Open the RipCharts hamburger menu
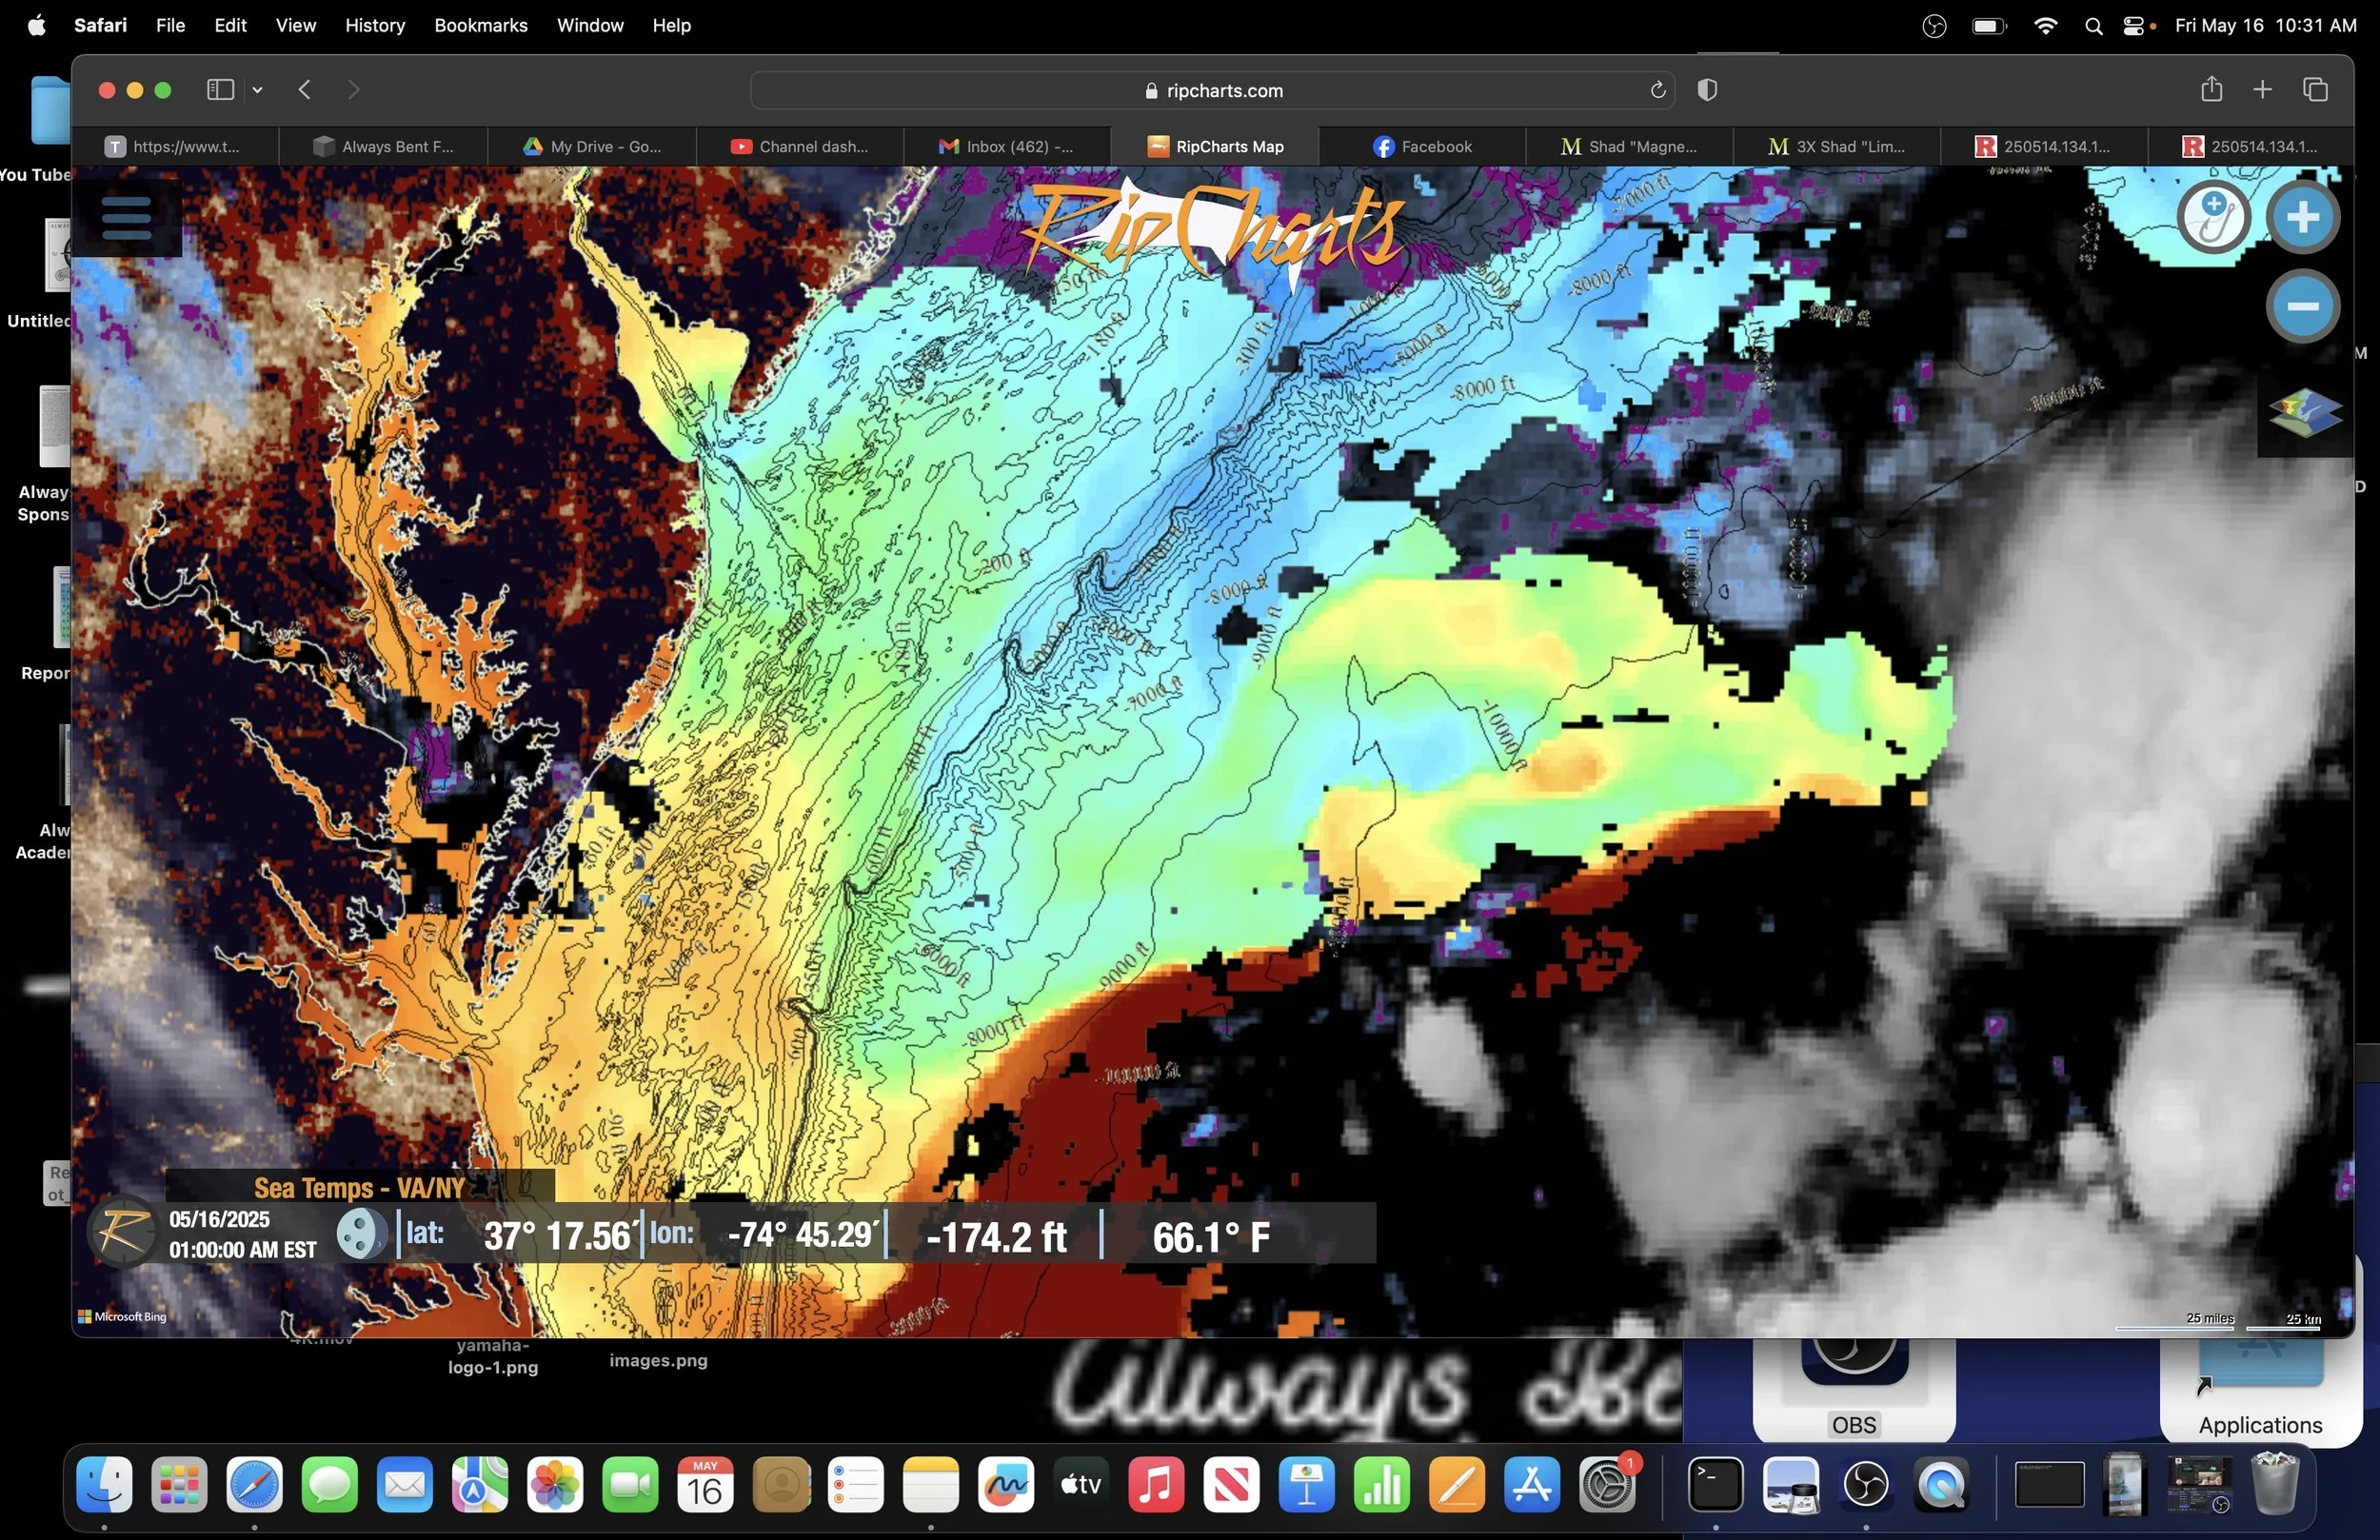The image size is (2380, 1540). click(126, 217)
